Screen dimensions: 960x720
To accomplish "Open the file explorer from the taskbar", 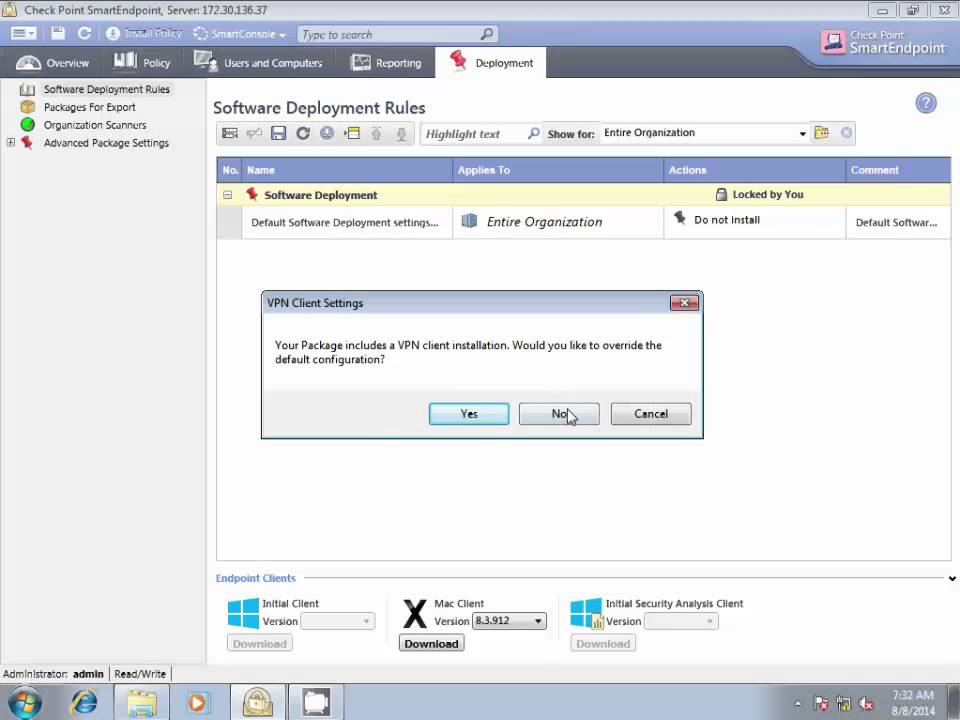I will (142, 702).
